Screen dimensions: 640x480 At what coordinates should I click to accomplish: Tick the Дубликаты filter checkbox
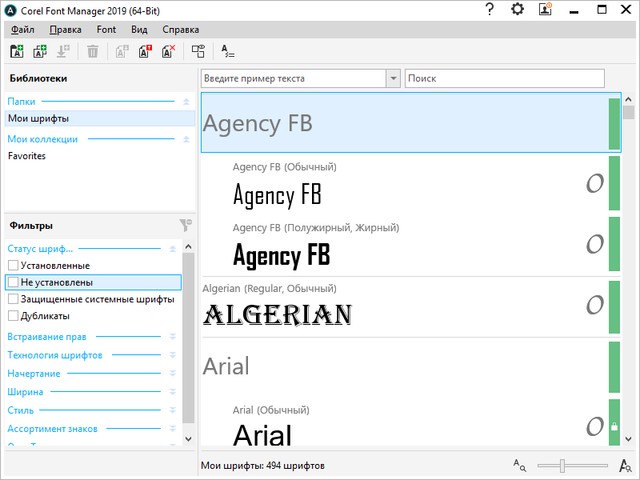click(x=13, y=316)
